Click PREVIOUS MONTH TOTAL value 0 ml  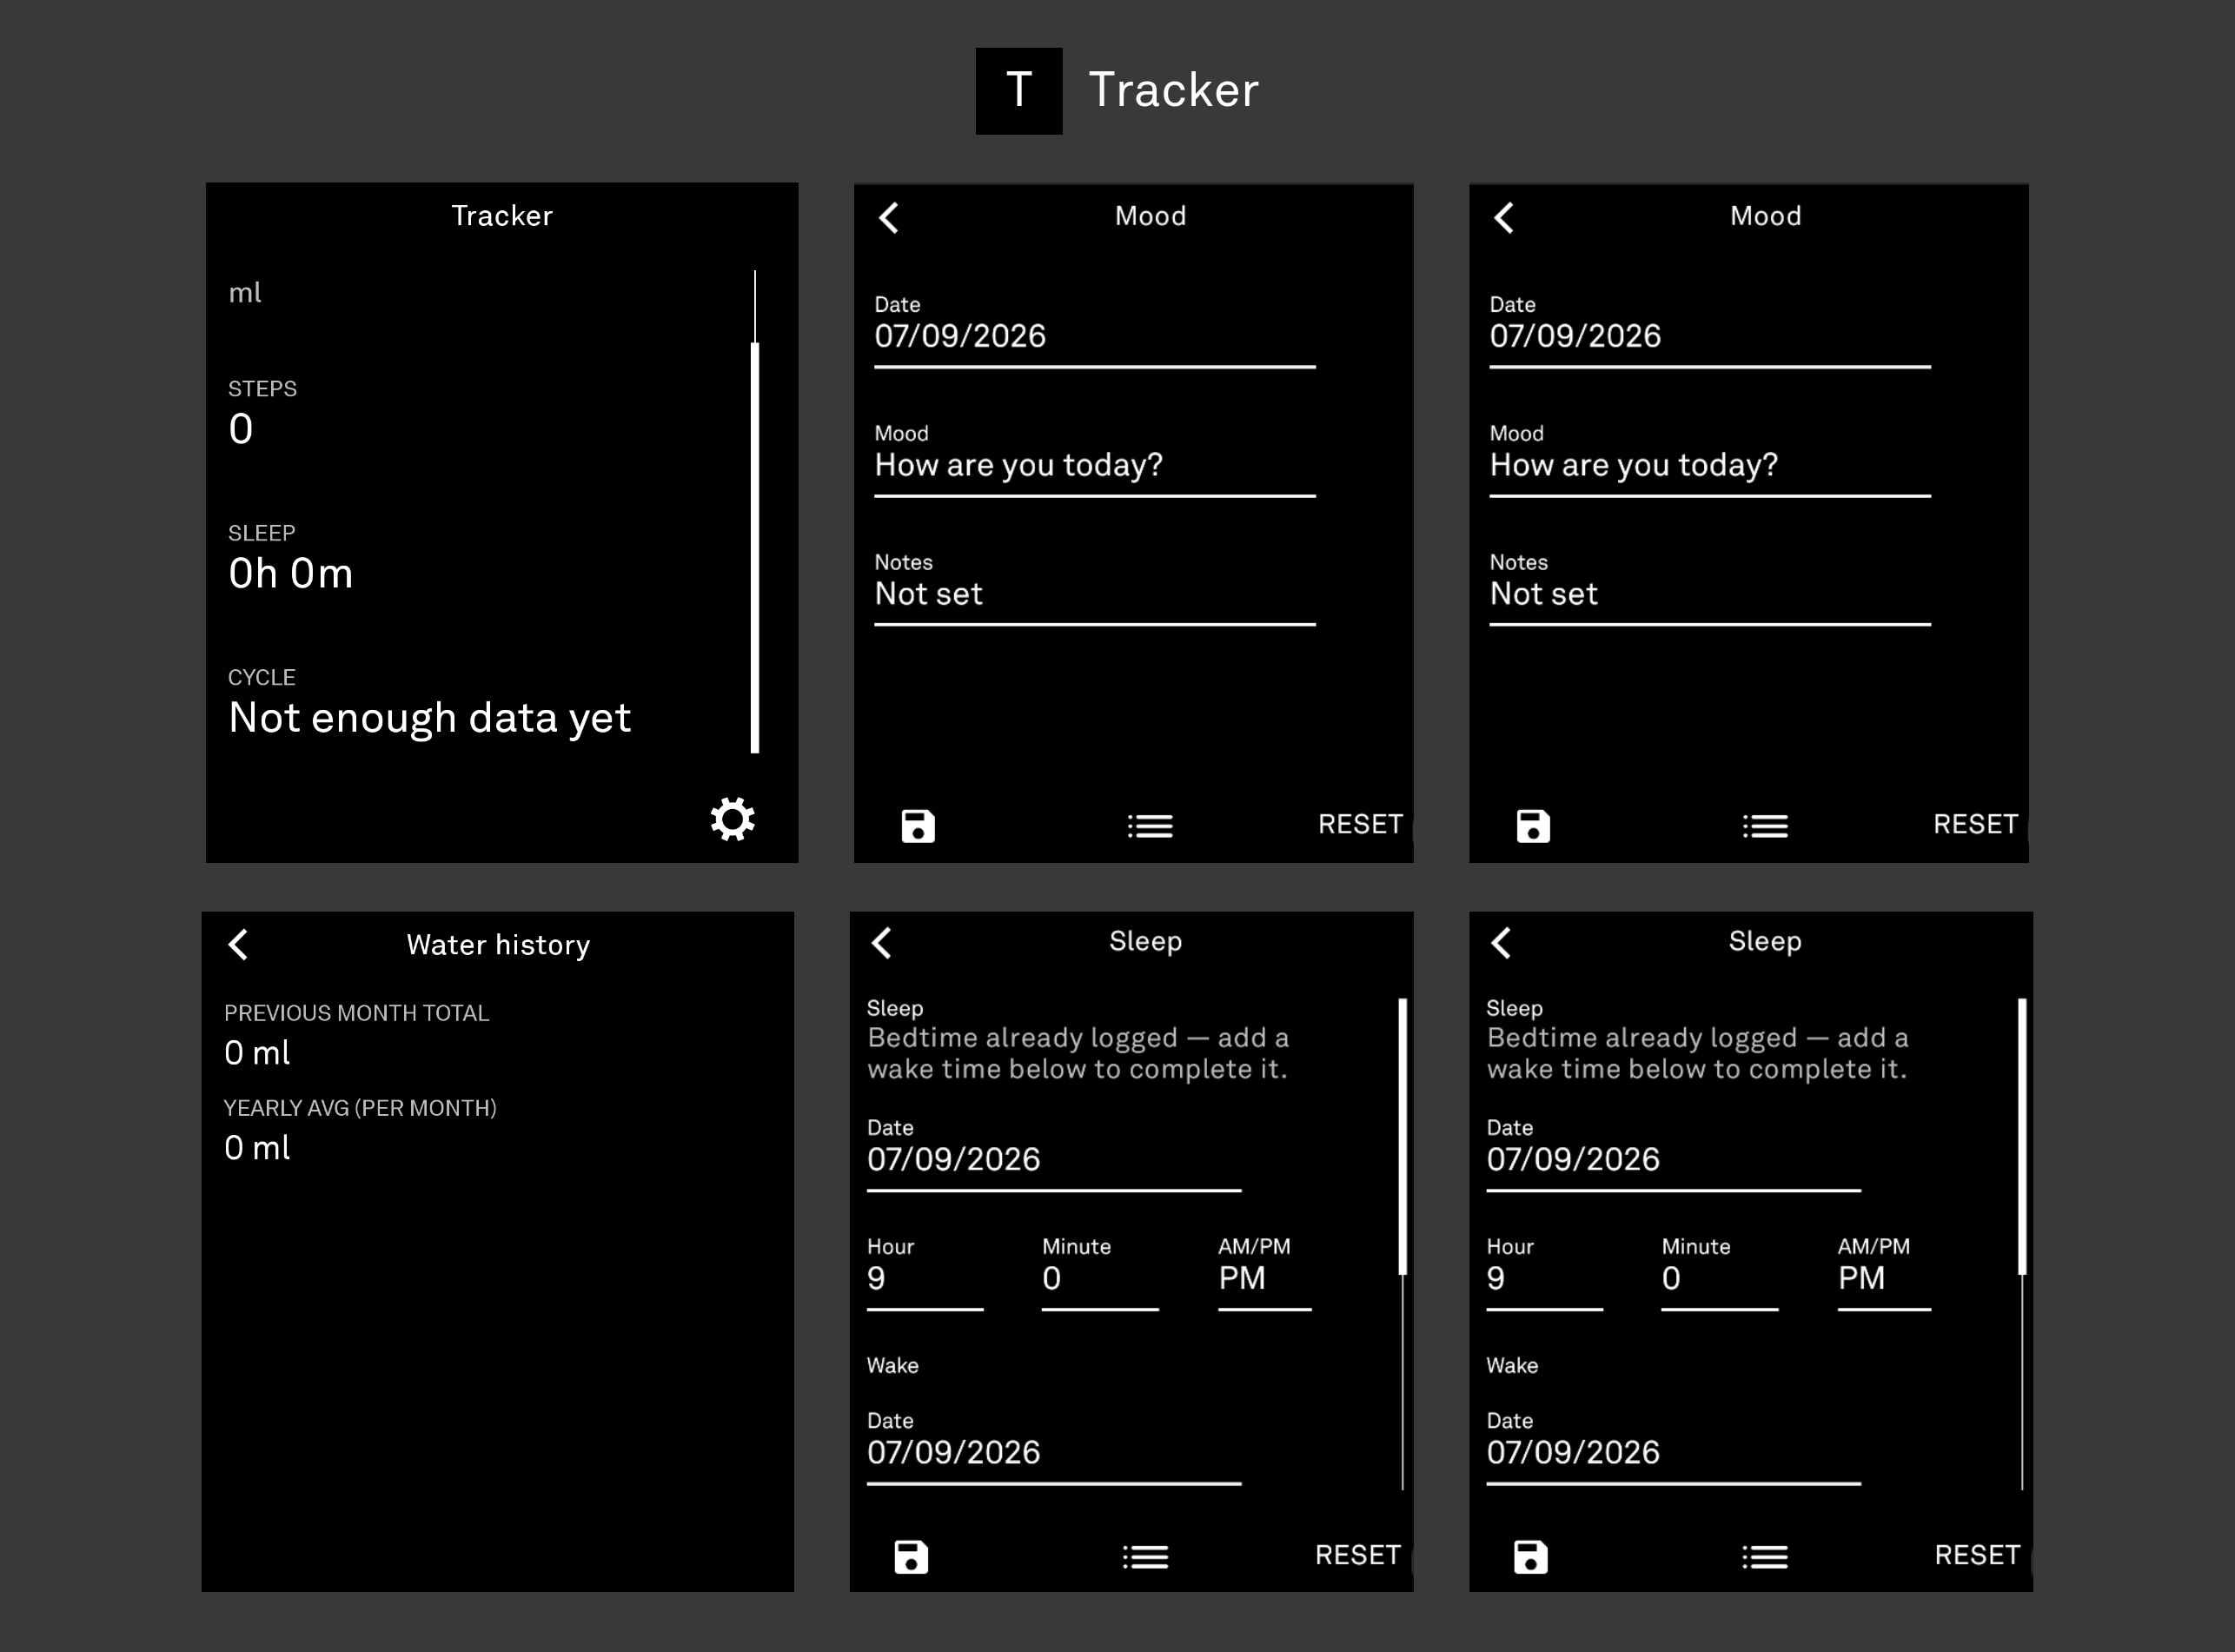pos(257,1052)
